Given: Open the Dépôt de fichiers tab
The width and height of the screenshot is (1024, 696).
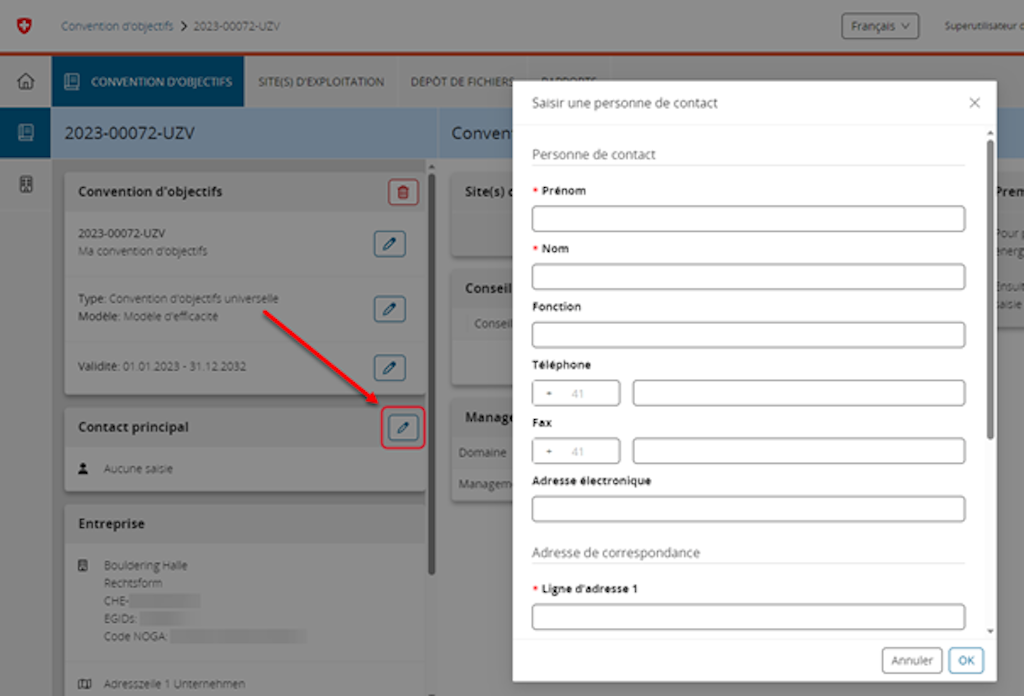Looking at the screenshot, I should 461,82.
